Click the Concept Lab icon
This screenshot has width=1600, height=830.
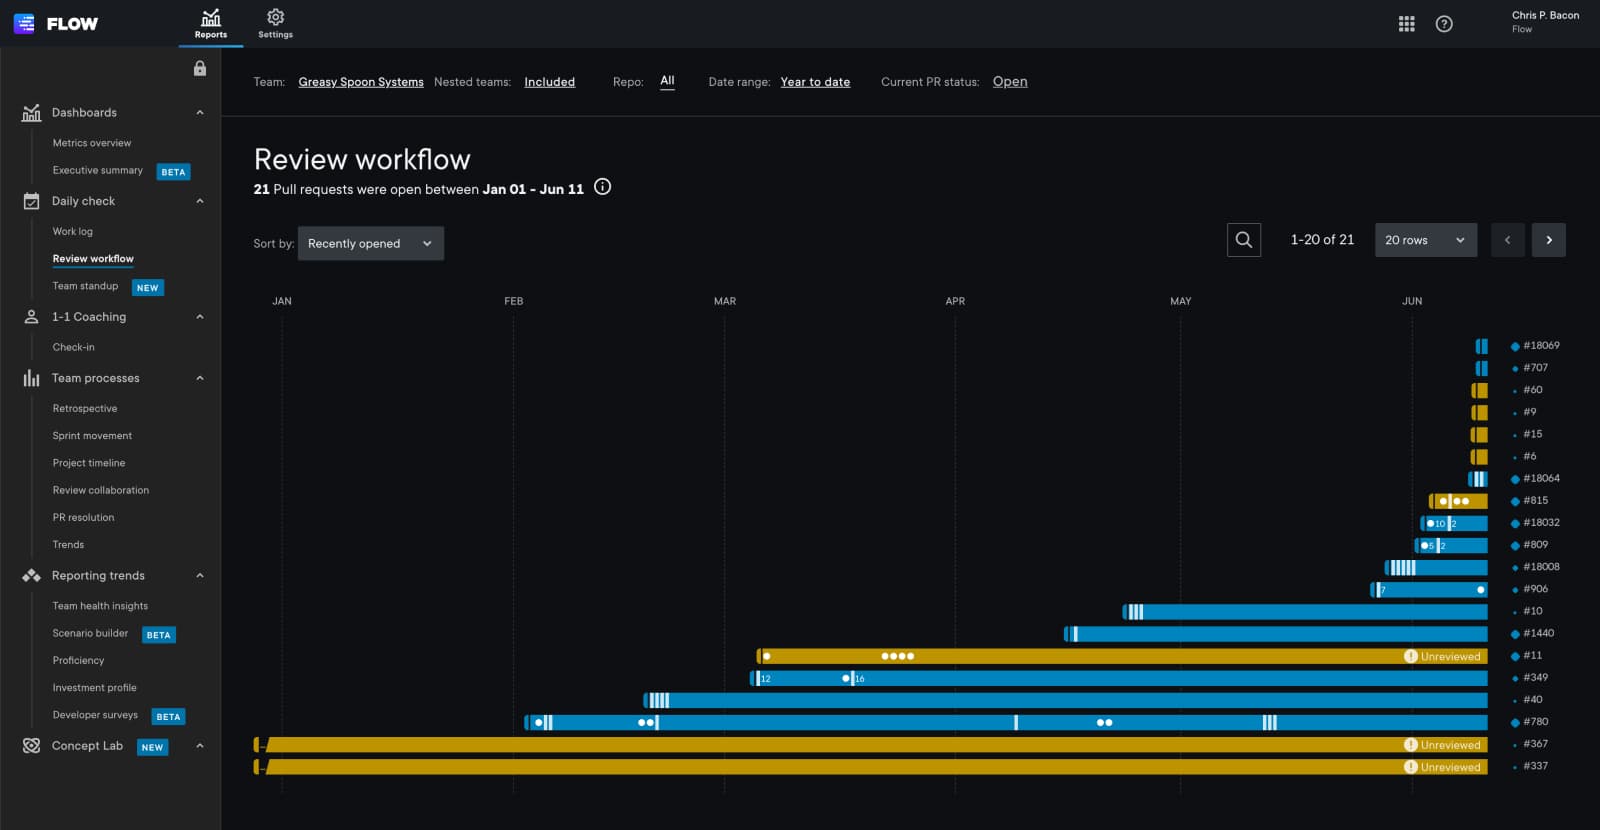click(x=31, y=746)
